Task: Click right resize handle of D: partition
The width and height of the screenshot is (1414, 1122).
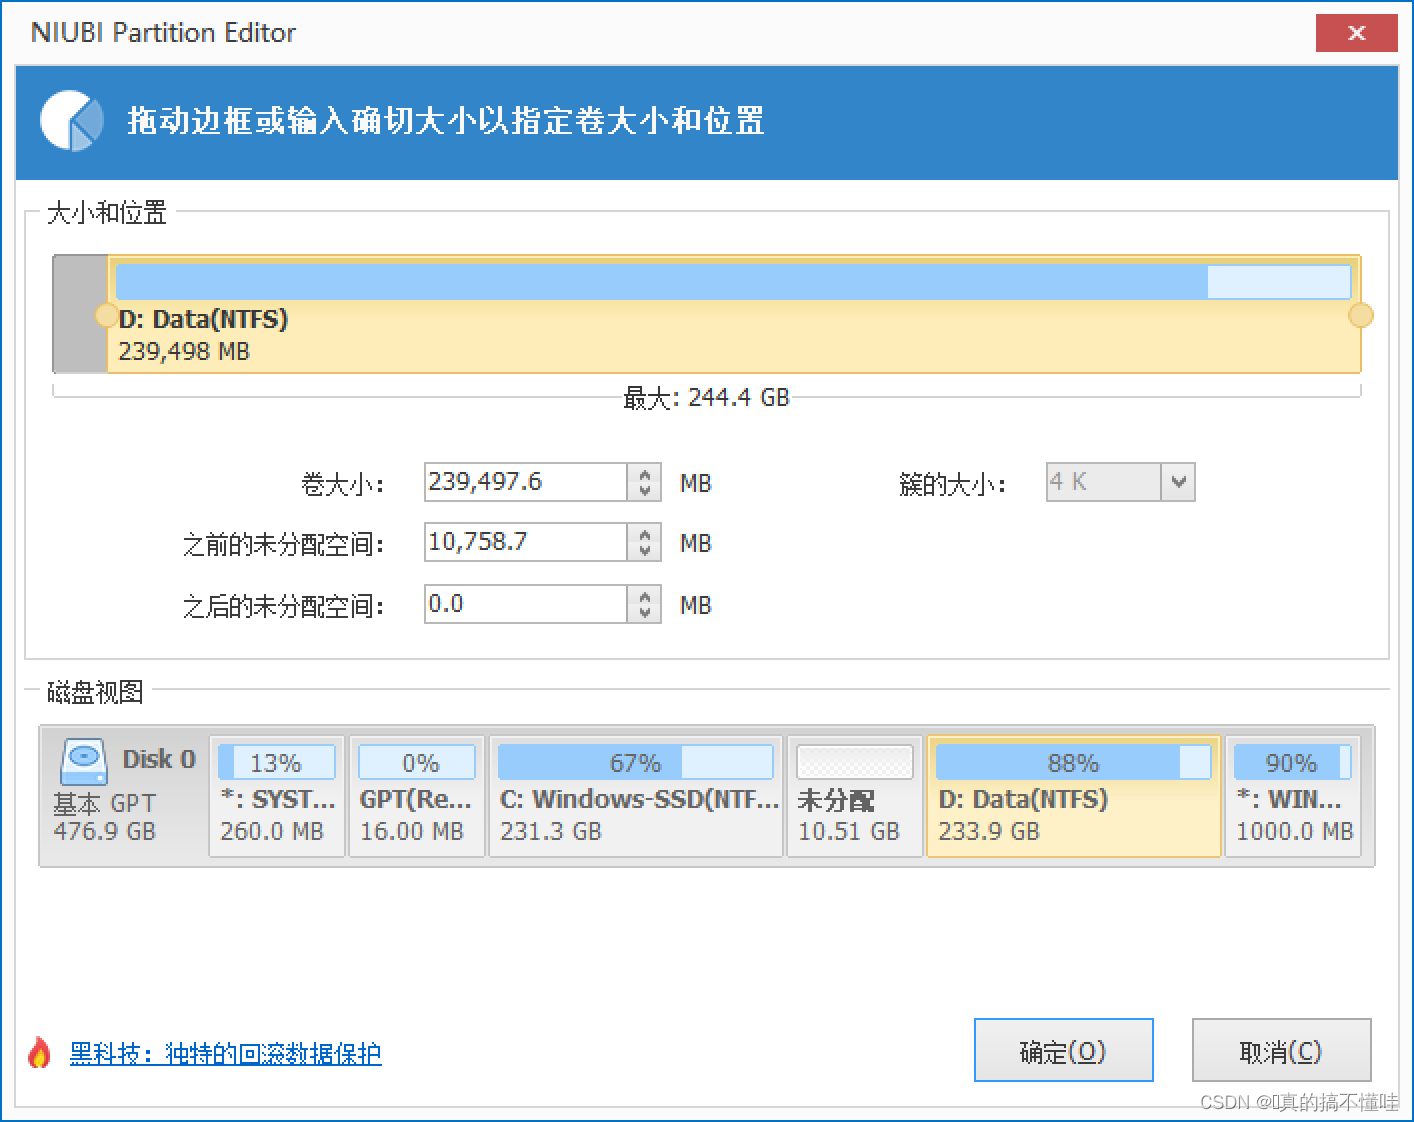Action: tap(1361, 316)
